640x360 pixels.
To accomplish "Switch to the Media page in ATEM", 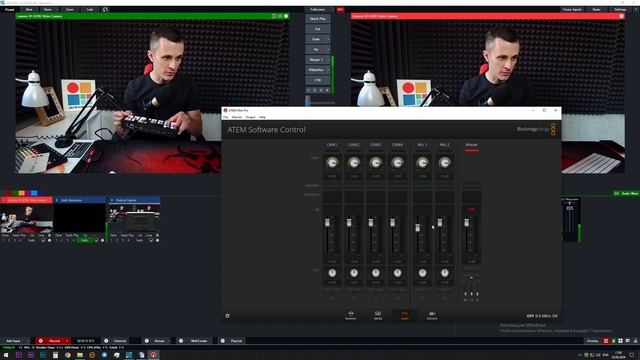I will (x=378, y=315).
